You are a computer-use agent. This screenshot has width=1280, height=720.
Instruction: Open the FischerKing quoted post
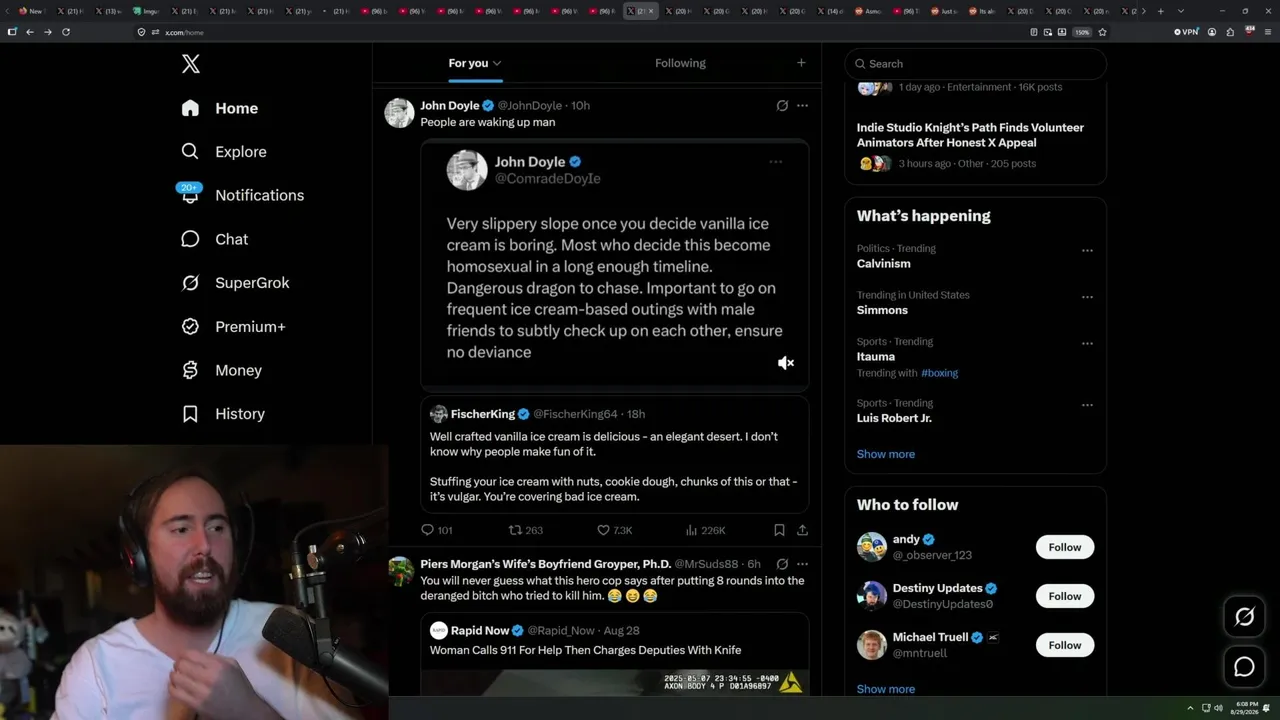click(x=614, y=455)
